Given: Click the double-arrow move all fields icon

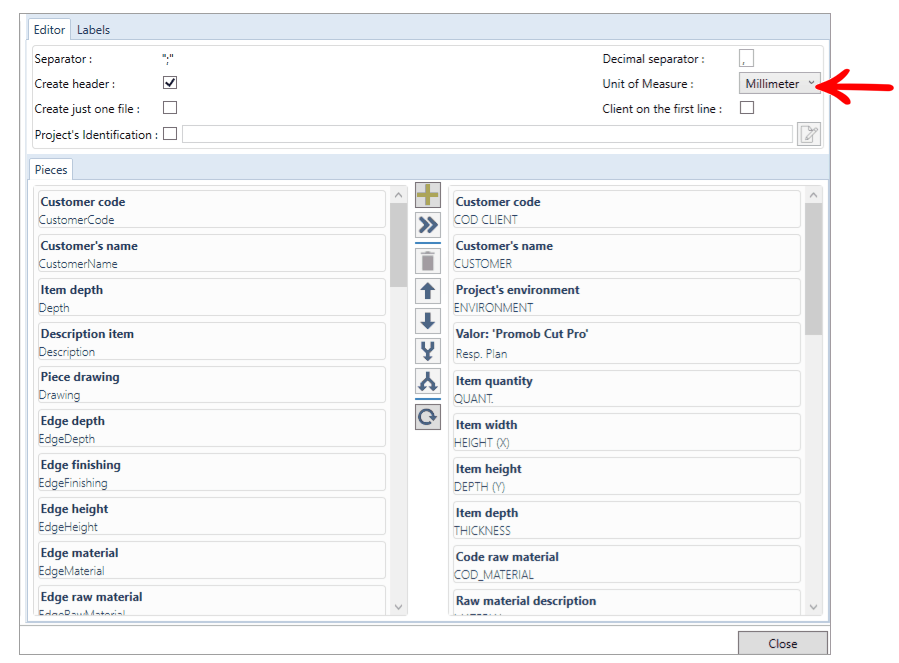Looking at the screenshot, I should click(x=428, y=225).
